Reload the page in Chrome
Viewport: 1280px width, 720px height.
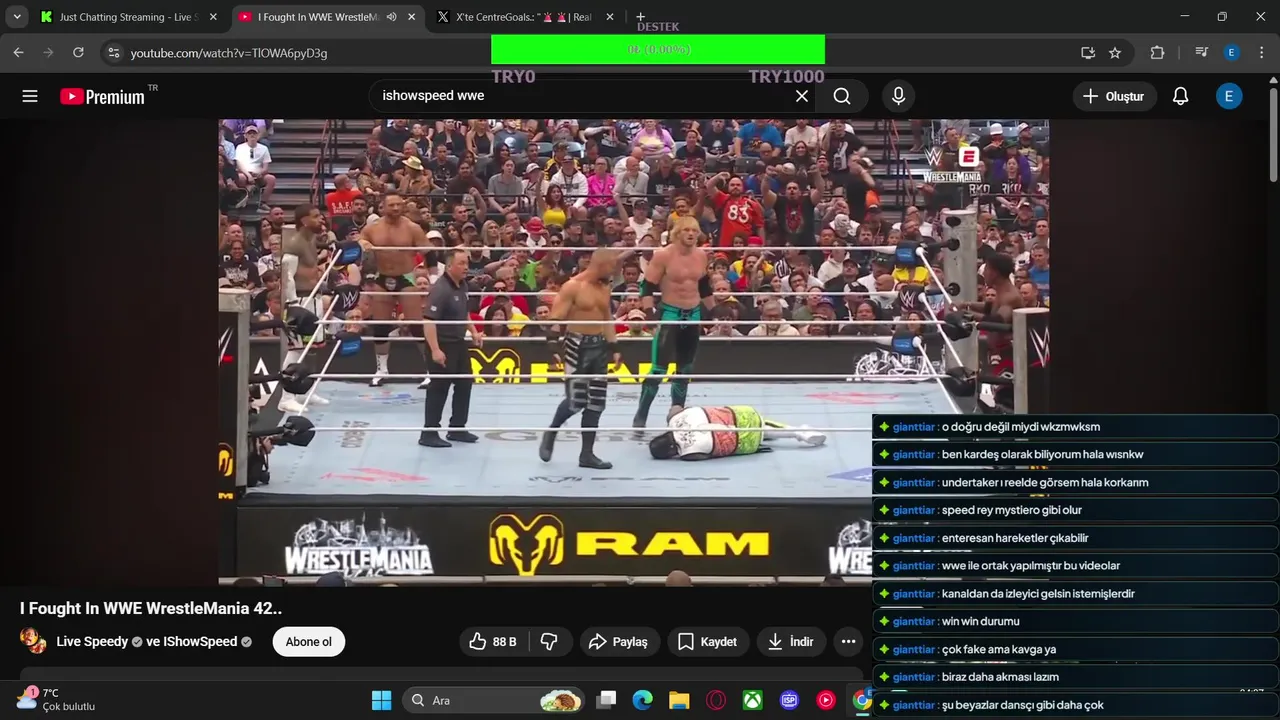point(78,52)
